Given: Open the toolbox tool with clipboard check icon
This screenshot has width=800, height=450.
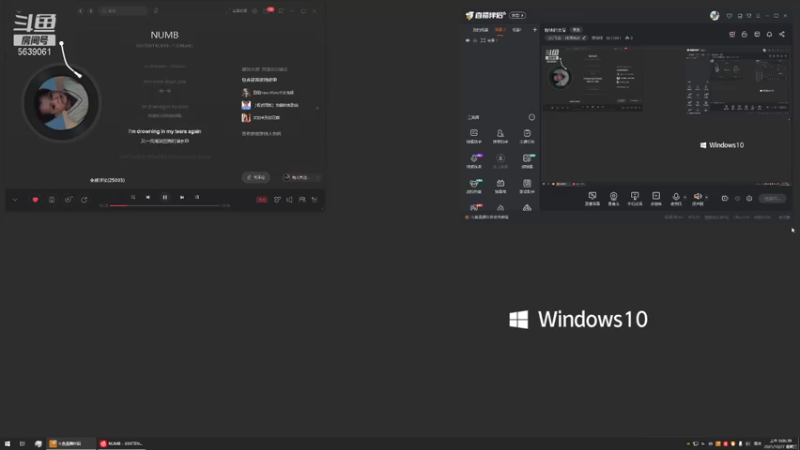Looking at the screenshot, I should click(x=527, y=136).
